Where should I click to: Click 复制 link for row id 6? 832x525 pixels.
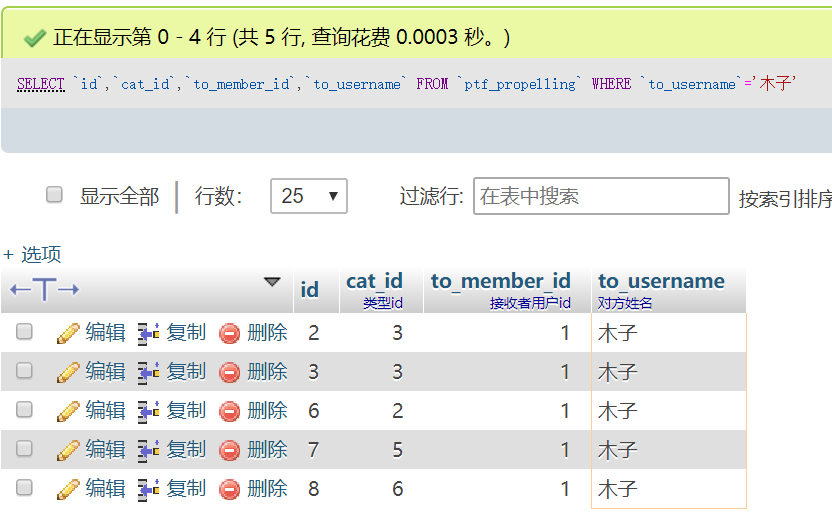[186, 410]
